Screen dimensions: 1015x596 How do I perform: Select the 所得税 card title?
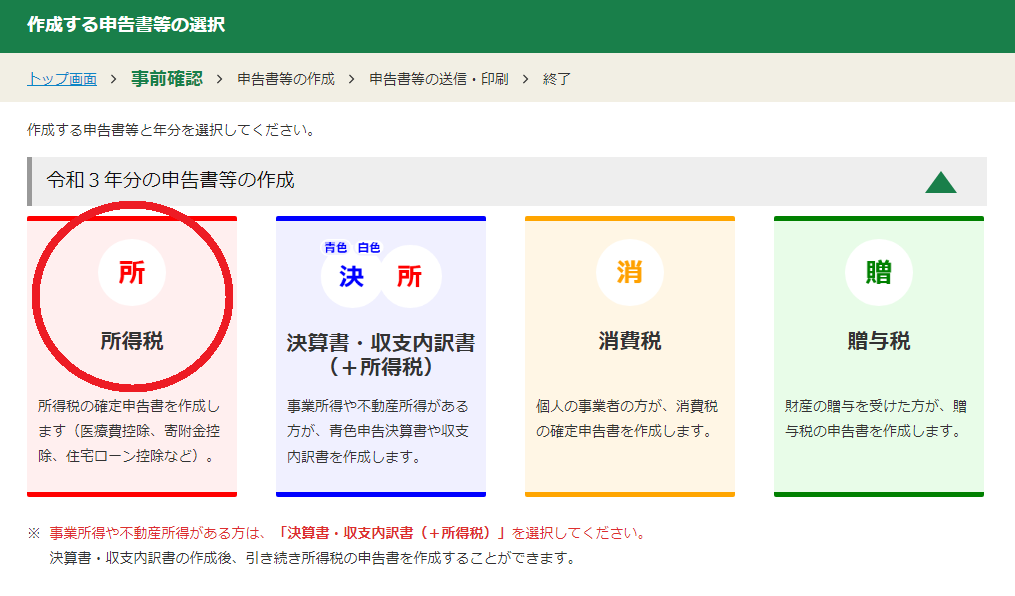point(132,341)
